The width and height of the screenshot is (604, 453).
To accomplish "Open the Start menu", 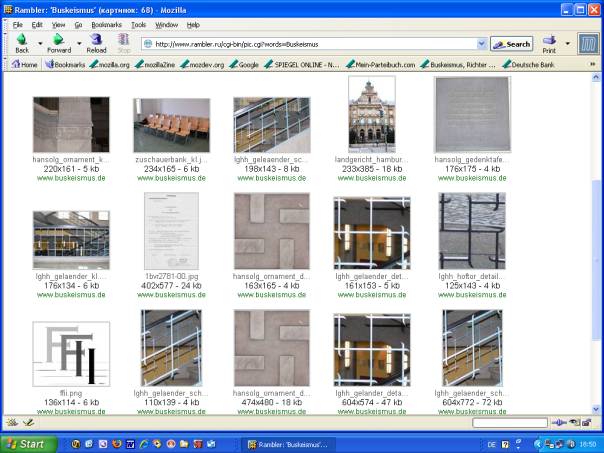I will (x=29, y=444).
